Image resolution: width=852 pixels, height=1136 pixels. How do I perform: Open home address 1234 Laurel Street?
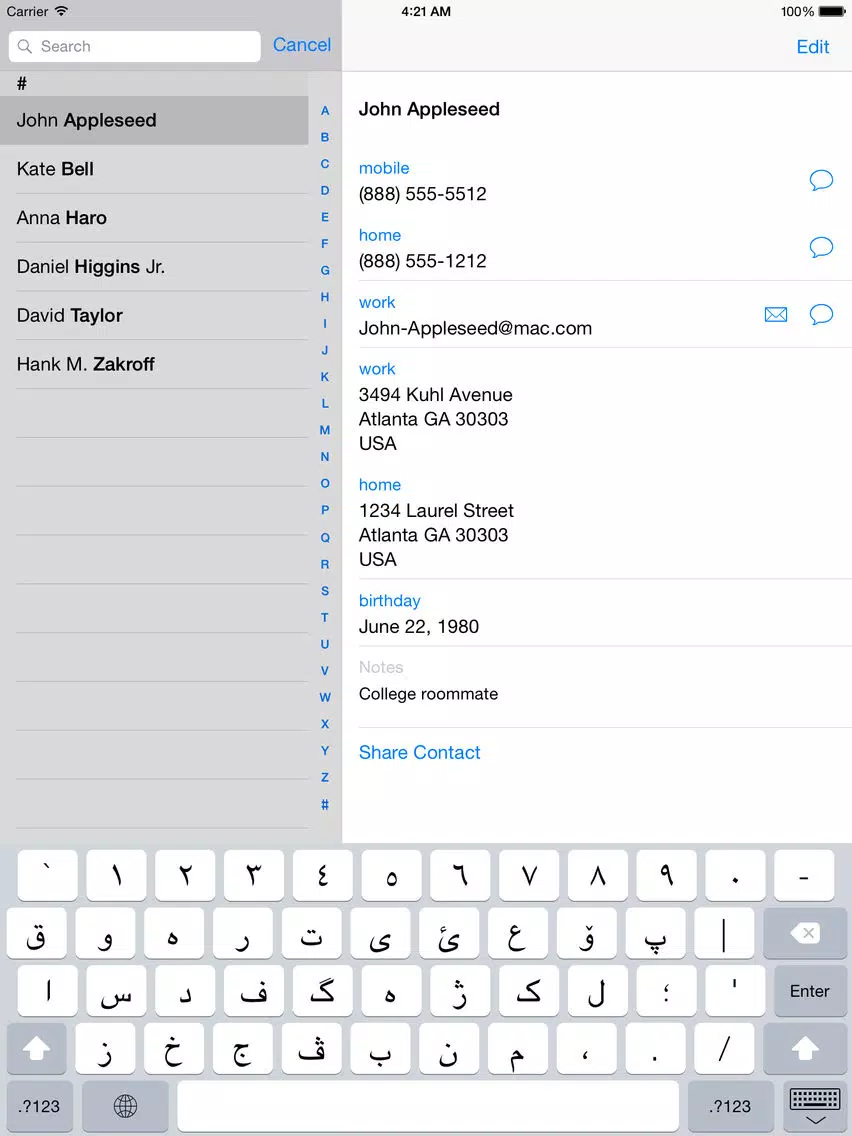point(436,535)
